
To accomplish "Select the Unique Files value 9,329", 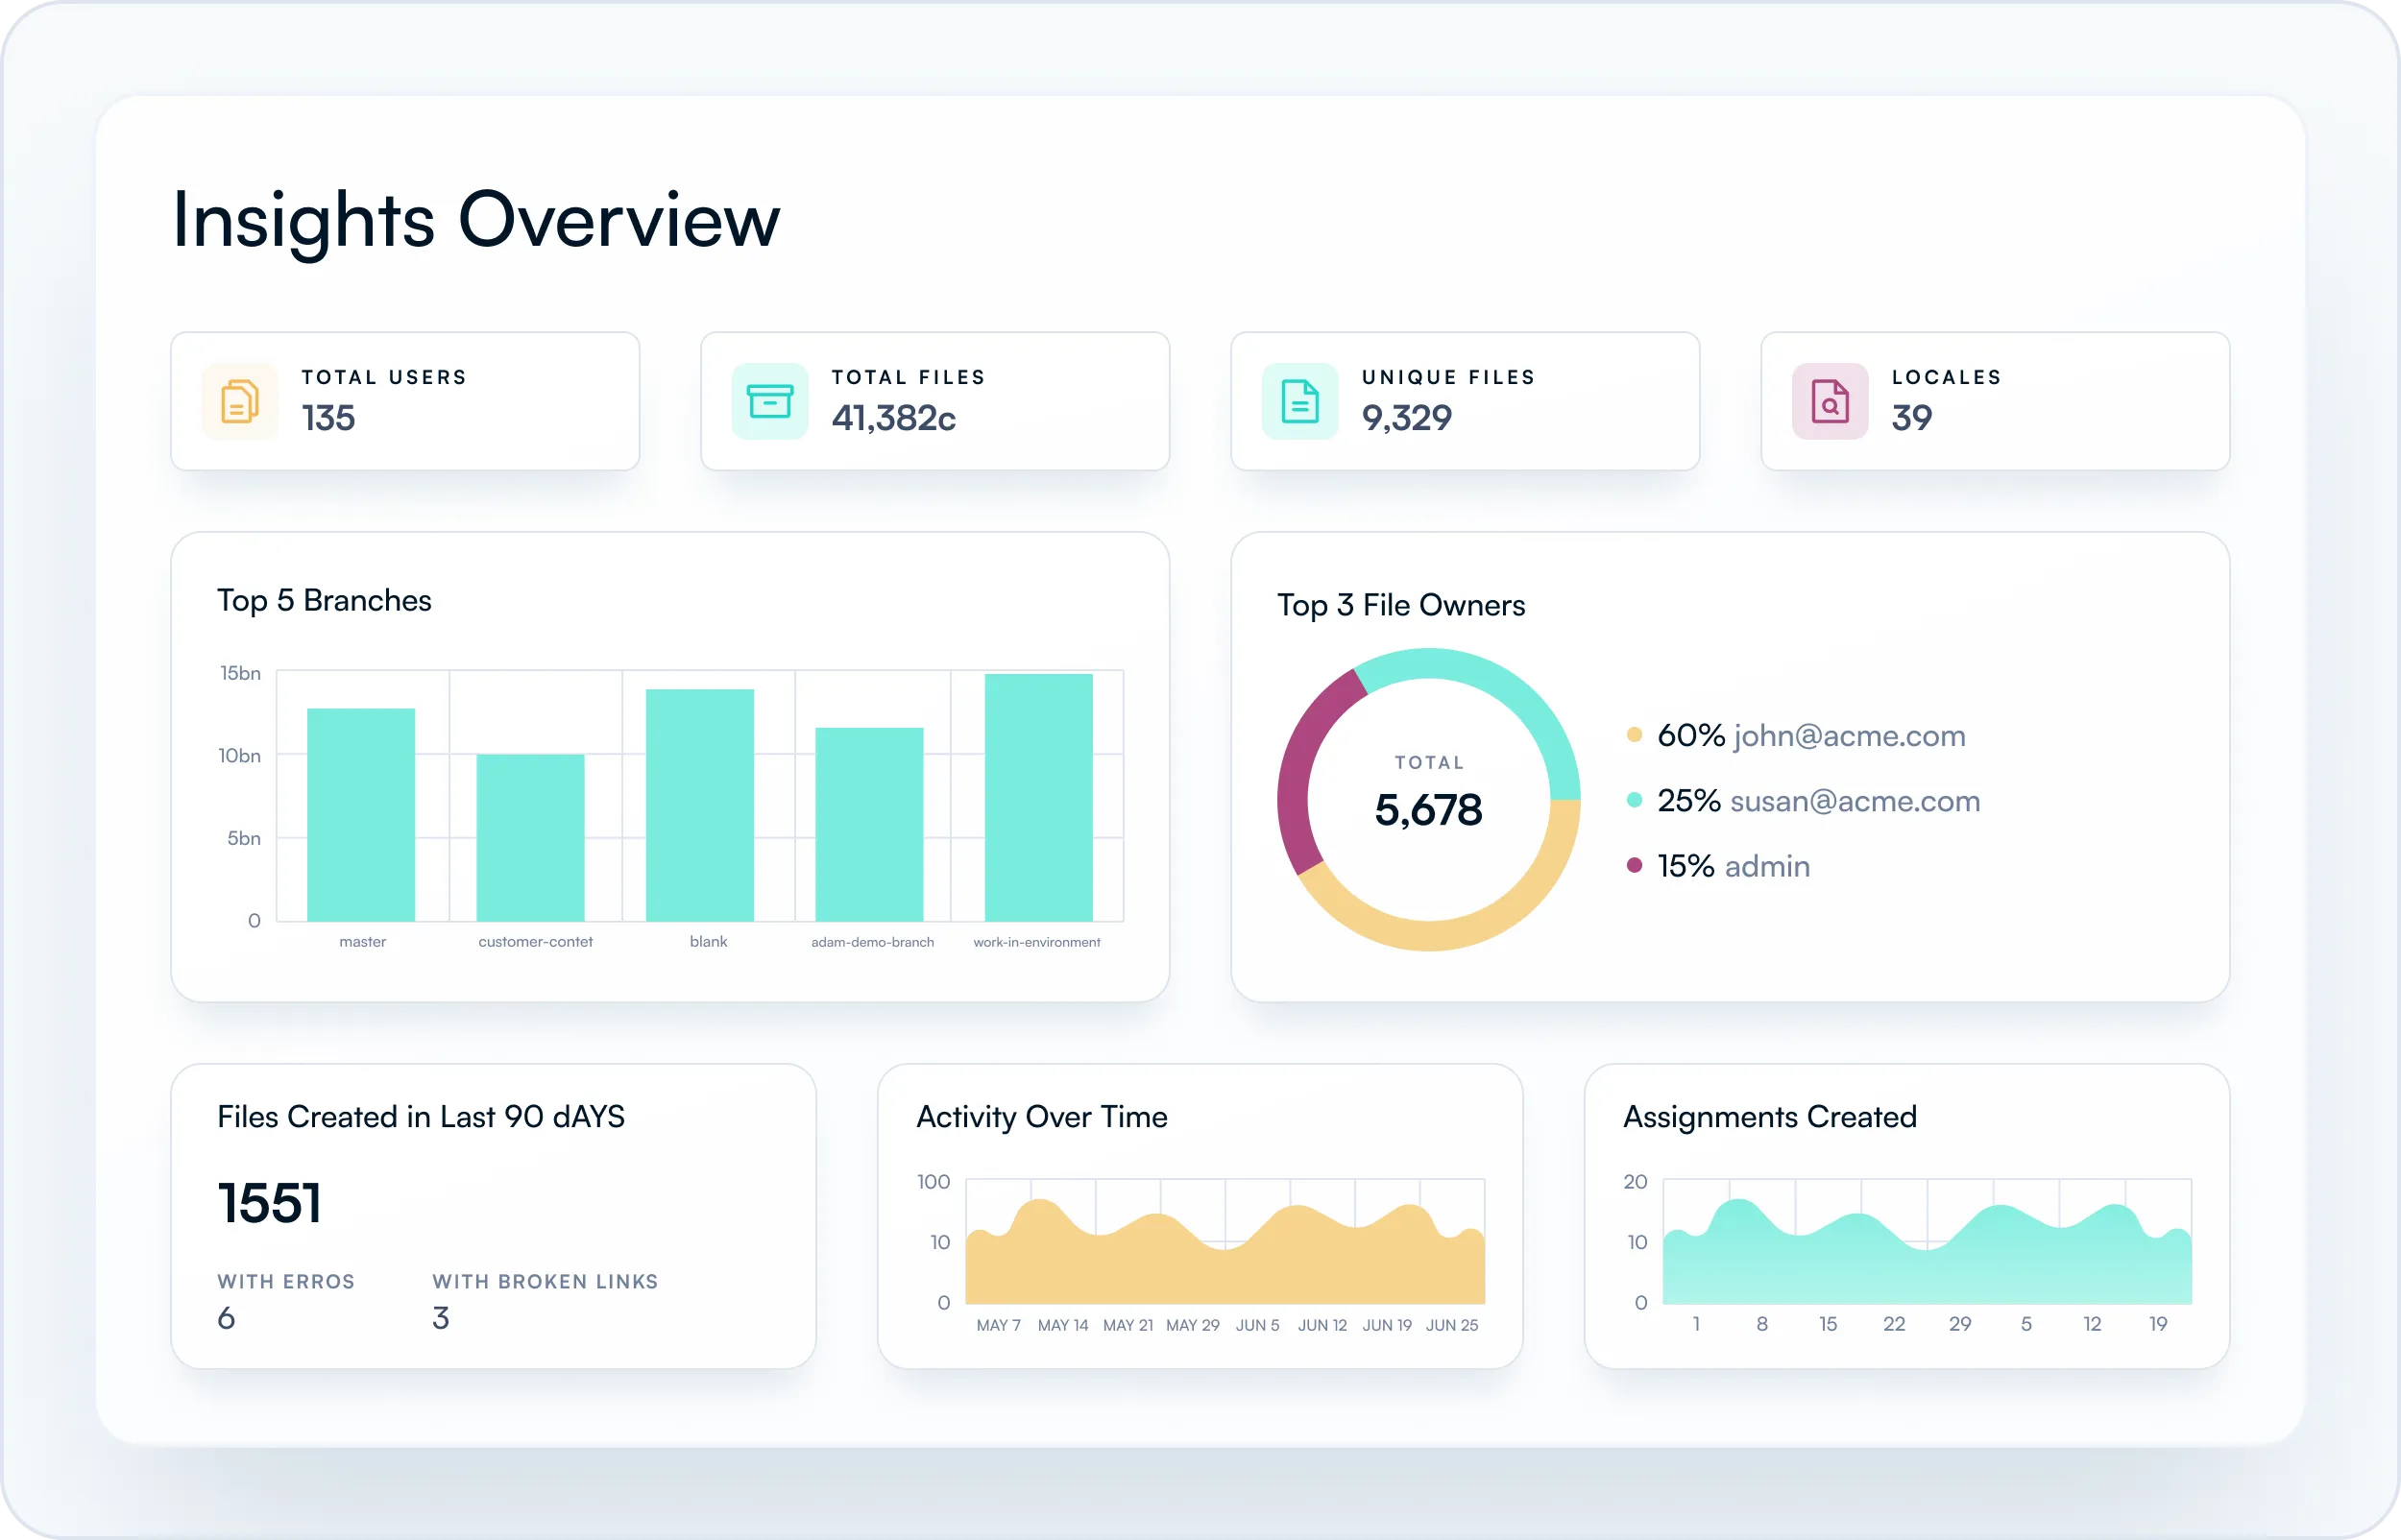I will coord(1406,418).
